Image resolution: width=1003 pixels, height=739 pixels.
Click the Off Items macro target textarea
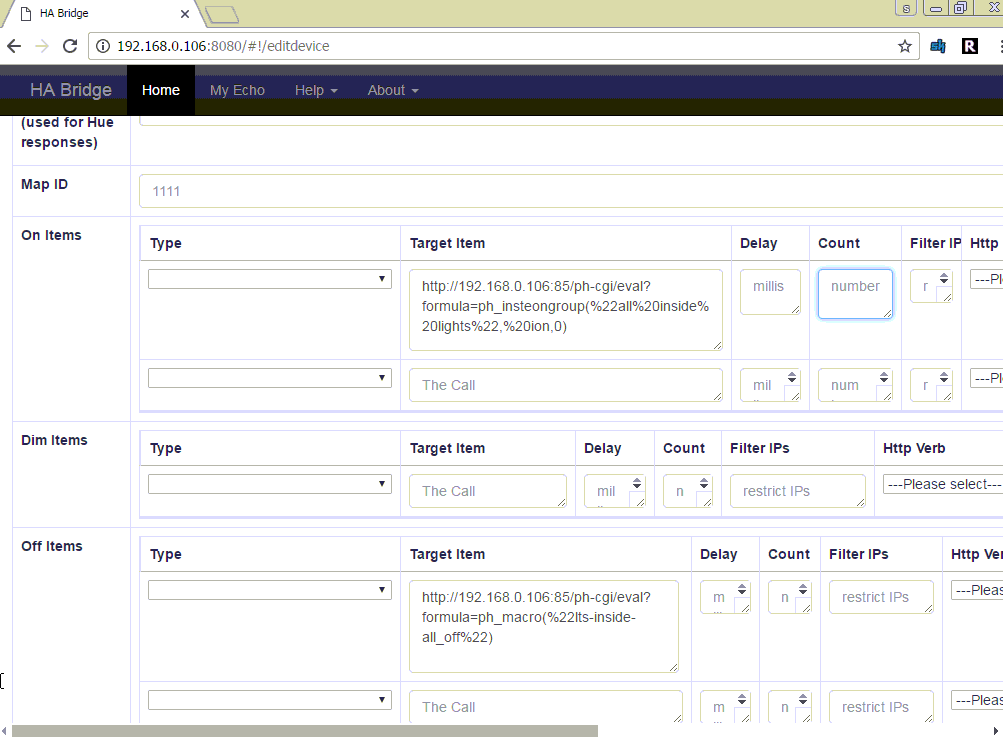544,626
